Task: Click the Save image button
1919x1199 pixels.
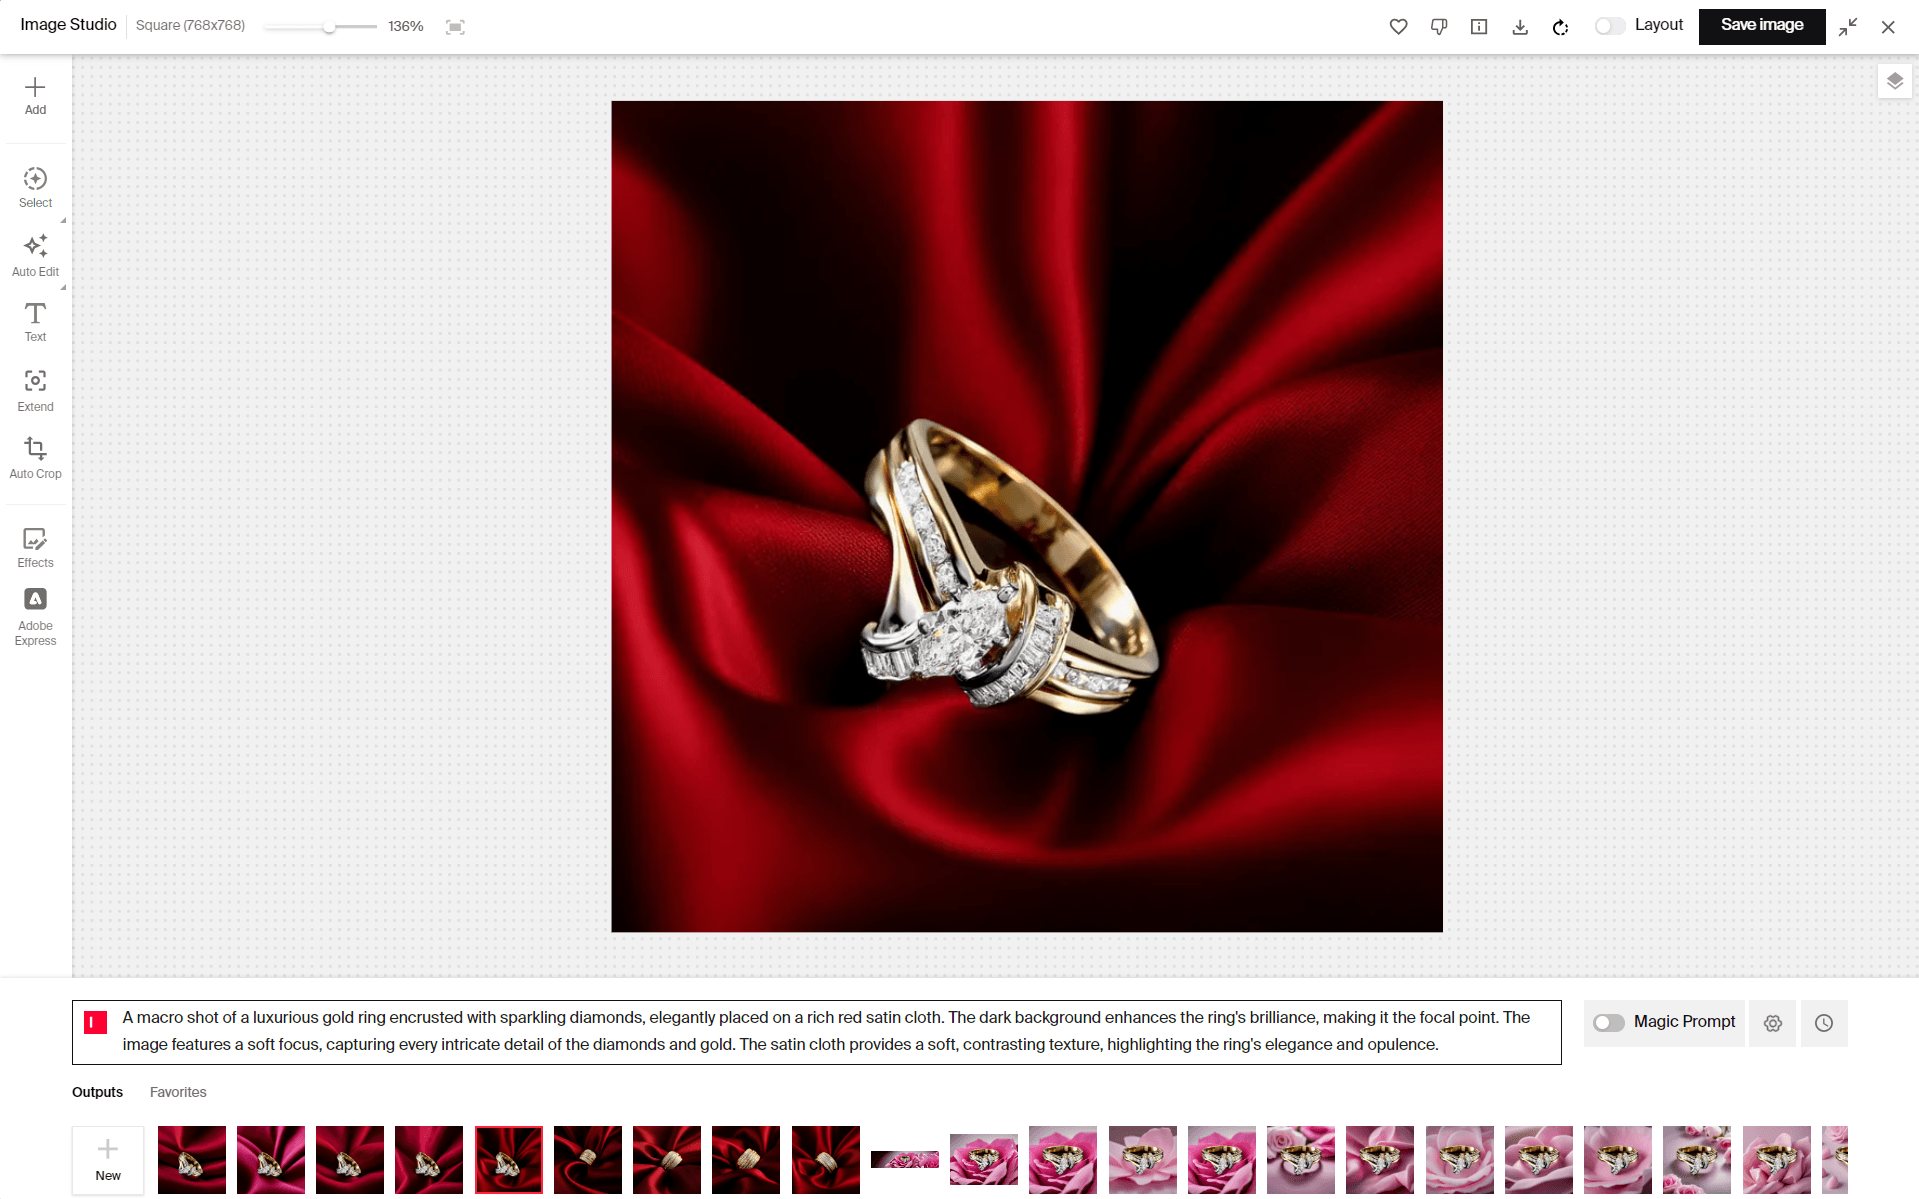Action: tap(1761, 26)
